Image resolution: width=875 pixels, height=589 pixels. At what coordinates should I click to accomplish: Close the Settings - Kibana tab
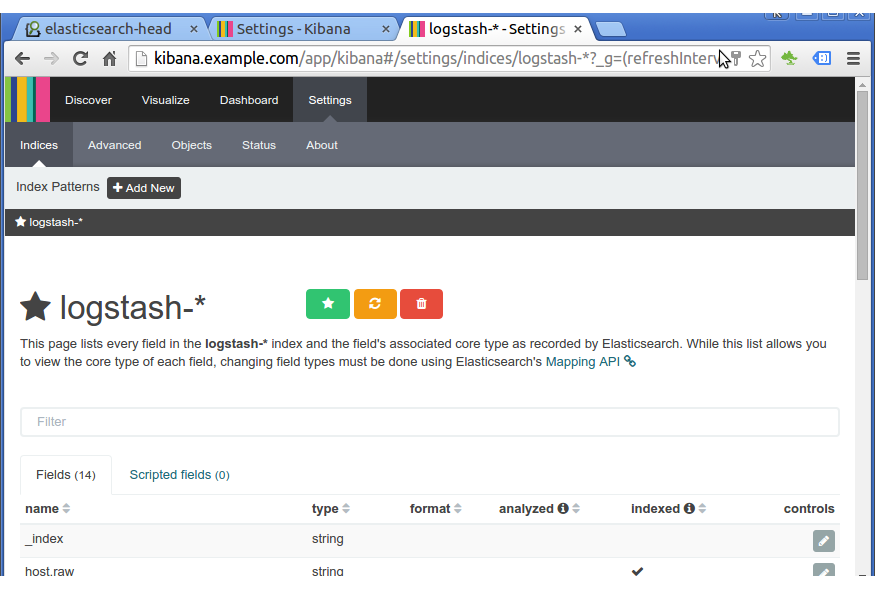386,29
